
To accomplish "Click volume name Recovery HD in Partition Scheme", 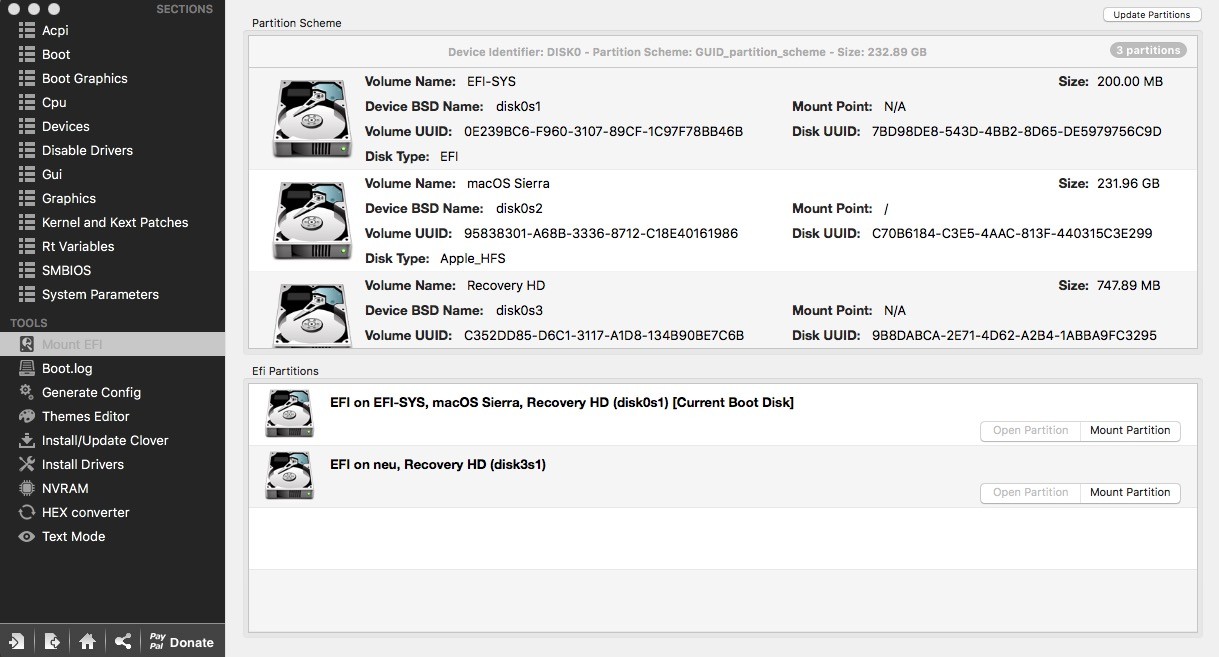I will click(506, 285).
